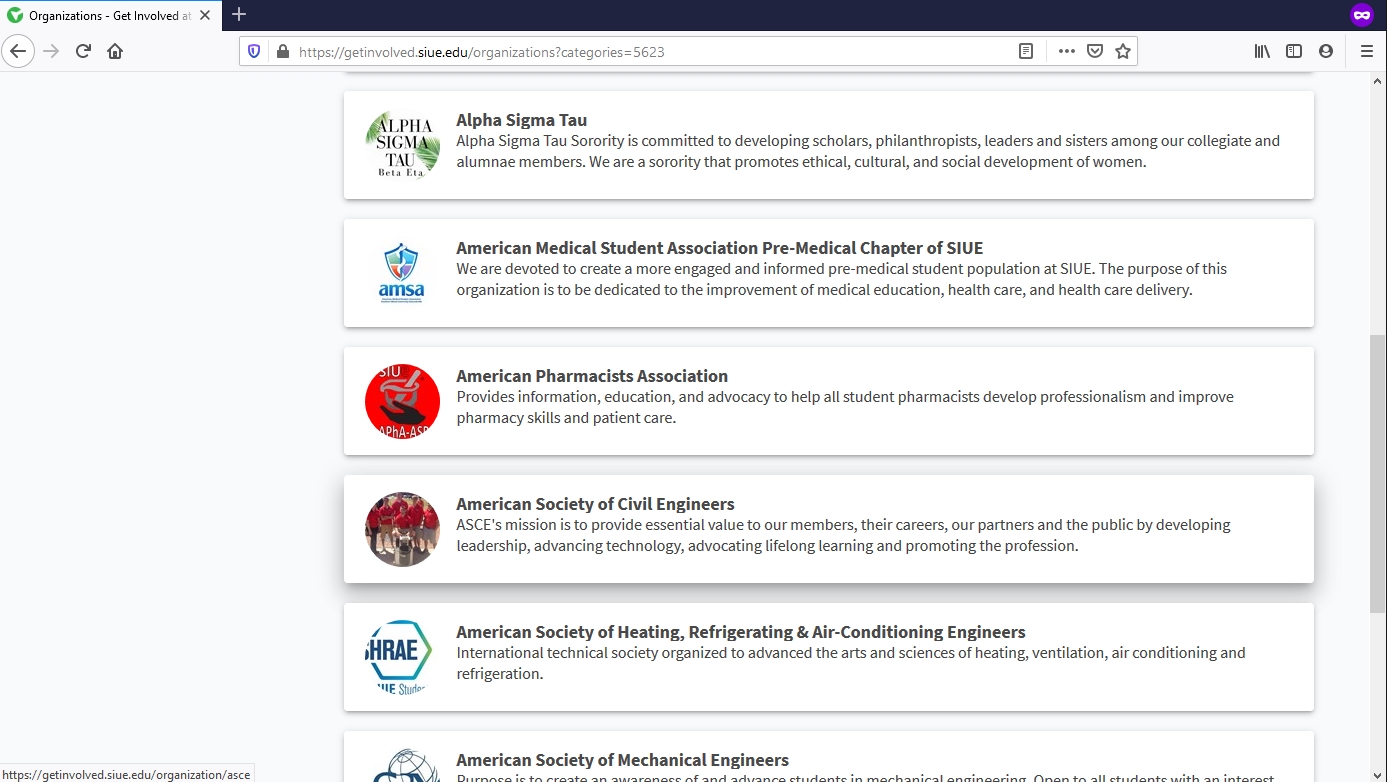Open the Firefox account profile icon
Screen dimensions: 1387x782
[x=1326, y=51]
